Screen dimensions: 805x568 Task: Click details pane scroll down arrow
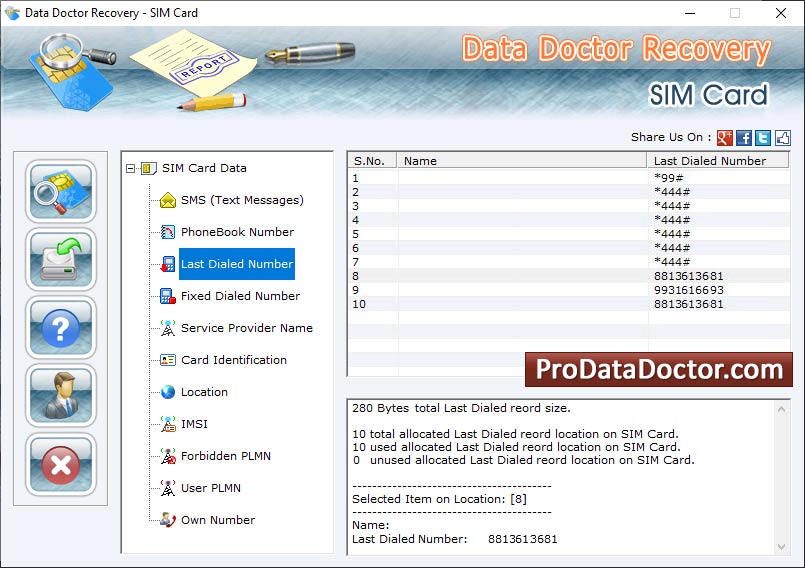pyautogui.click(x=781, y=547)
